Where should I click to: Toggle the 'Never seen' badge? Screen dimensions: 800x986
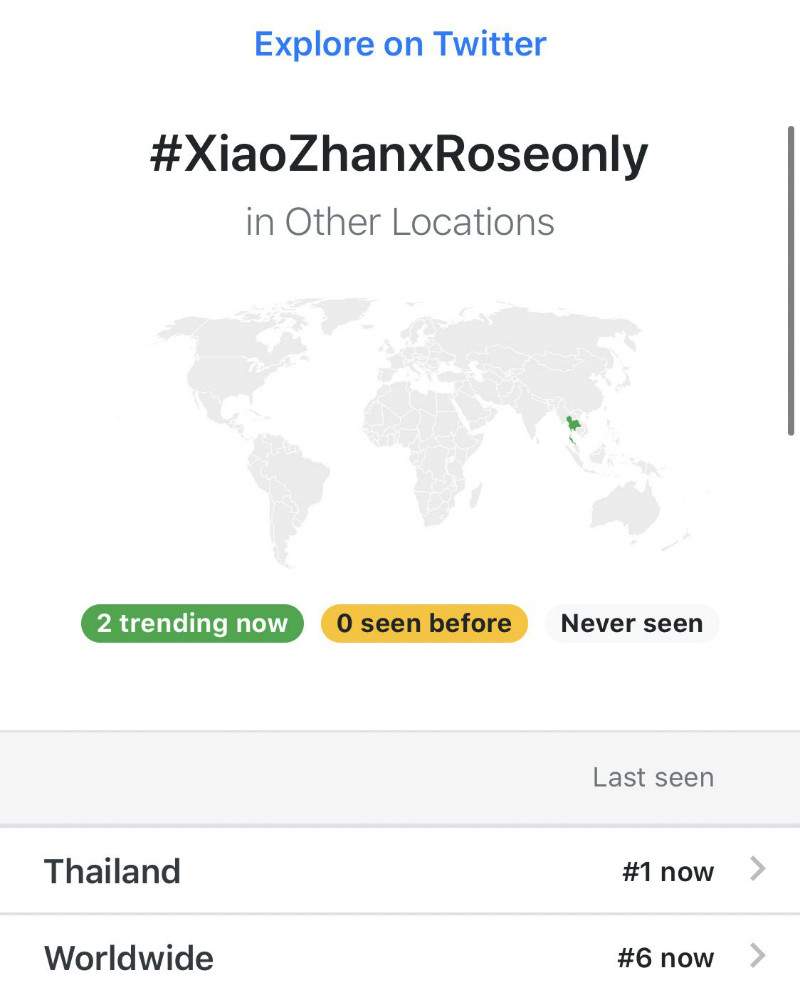(x=631, y=623)
